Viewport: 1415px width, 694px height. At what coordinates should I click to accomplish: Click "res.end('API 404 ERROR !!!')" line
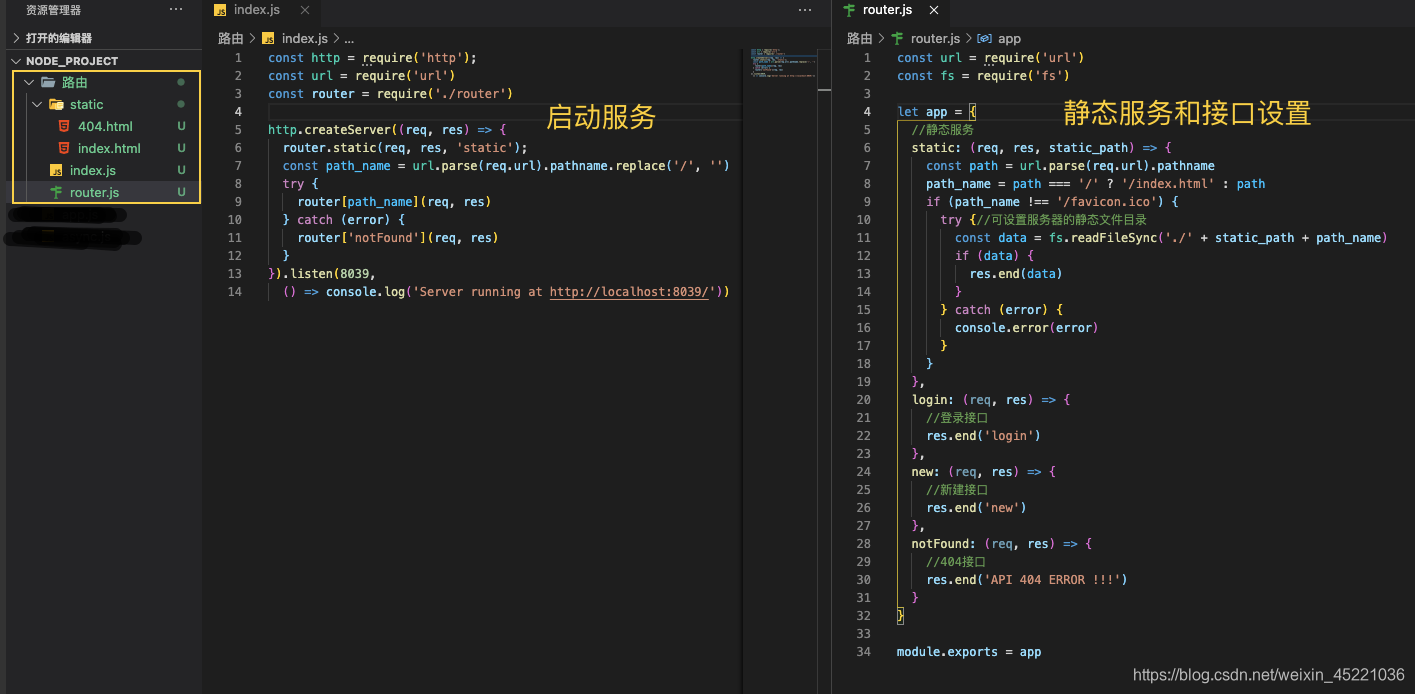pyautogui.click(x=1027, y=580)
